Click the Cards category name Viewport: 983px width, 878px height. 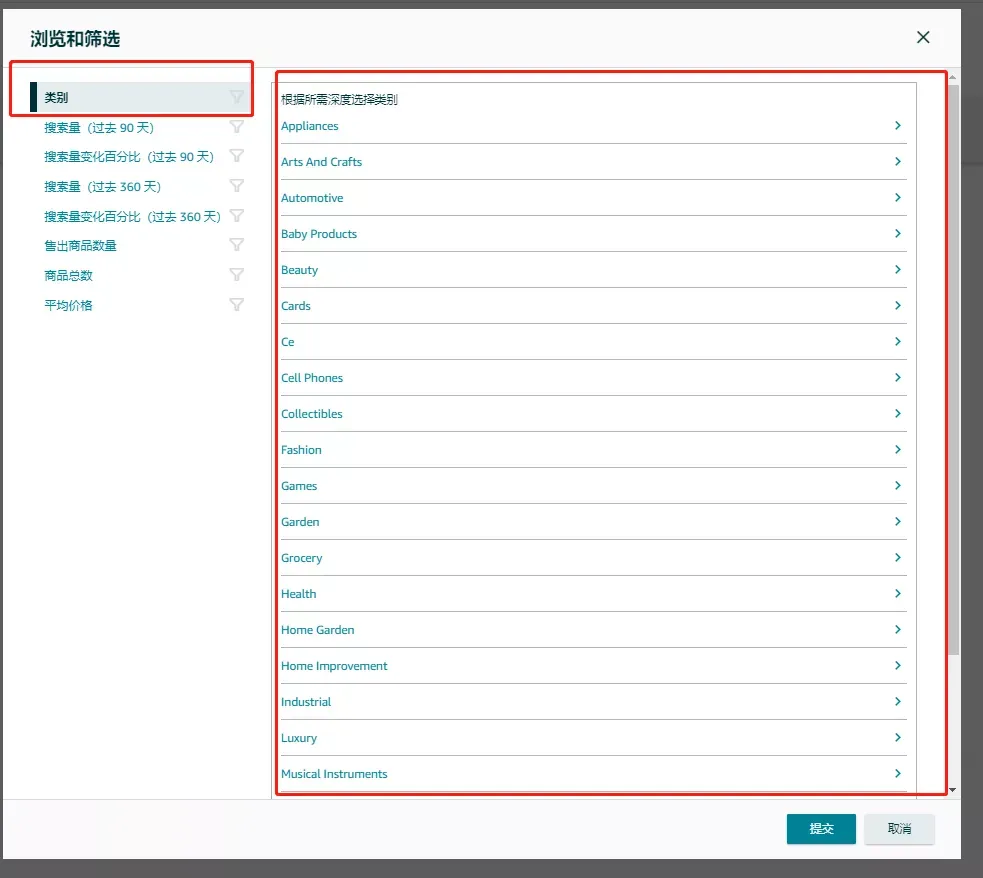pos(295,306)
